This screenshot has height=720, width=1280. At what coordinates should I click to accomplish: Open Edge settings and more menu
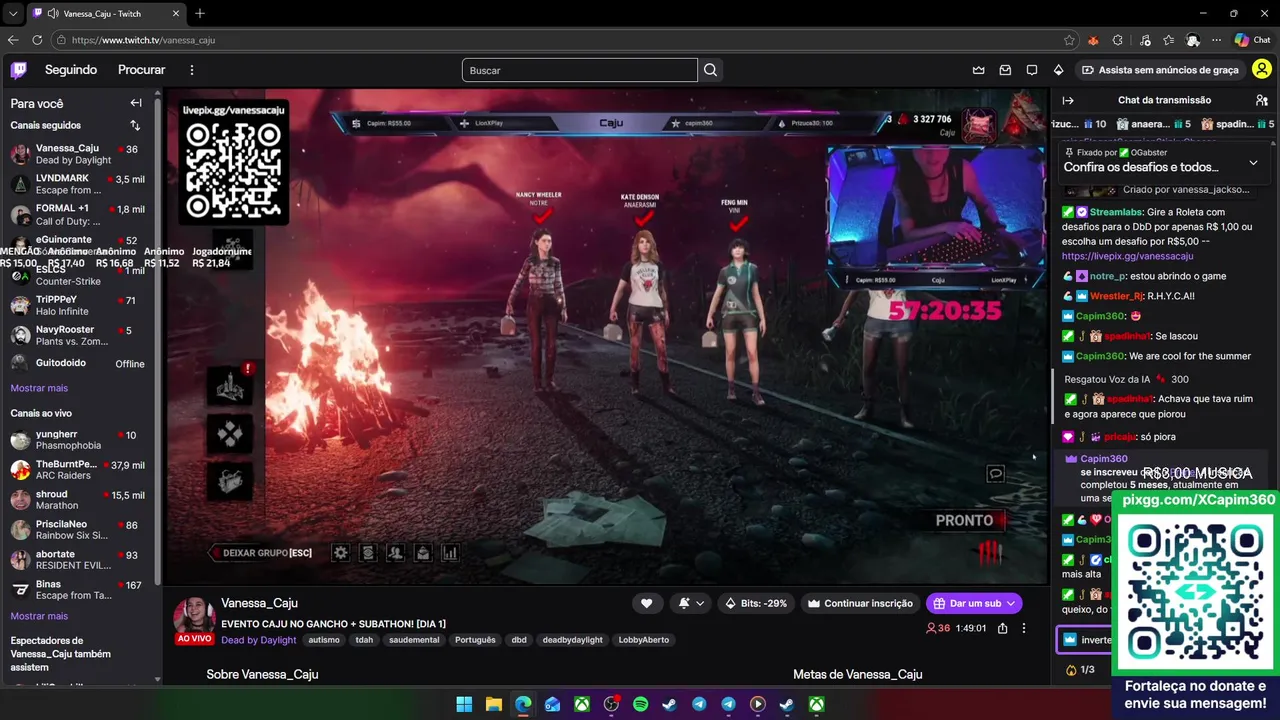coord(1217,40)
